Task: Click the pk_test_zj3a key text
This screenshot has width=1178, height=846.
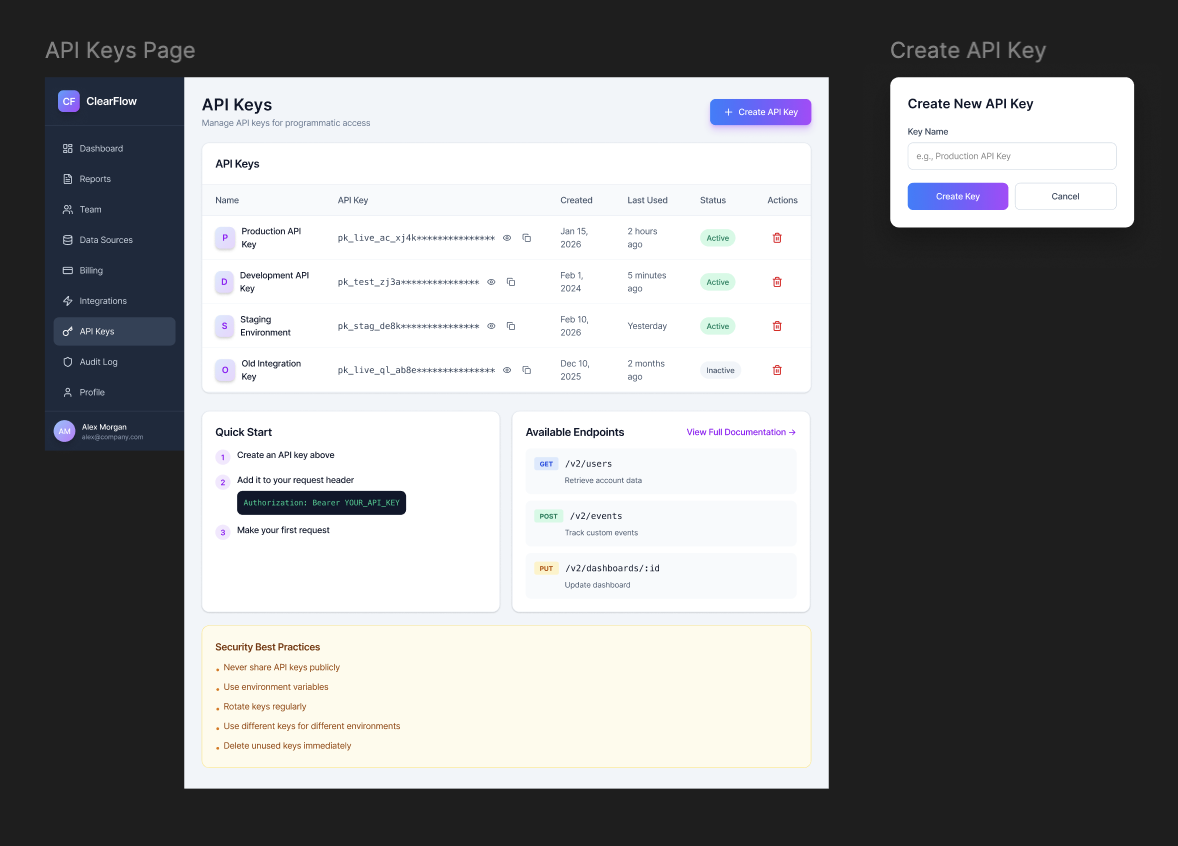Action: click(x=408, y=283)
